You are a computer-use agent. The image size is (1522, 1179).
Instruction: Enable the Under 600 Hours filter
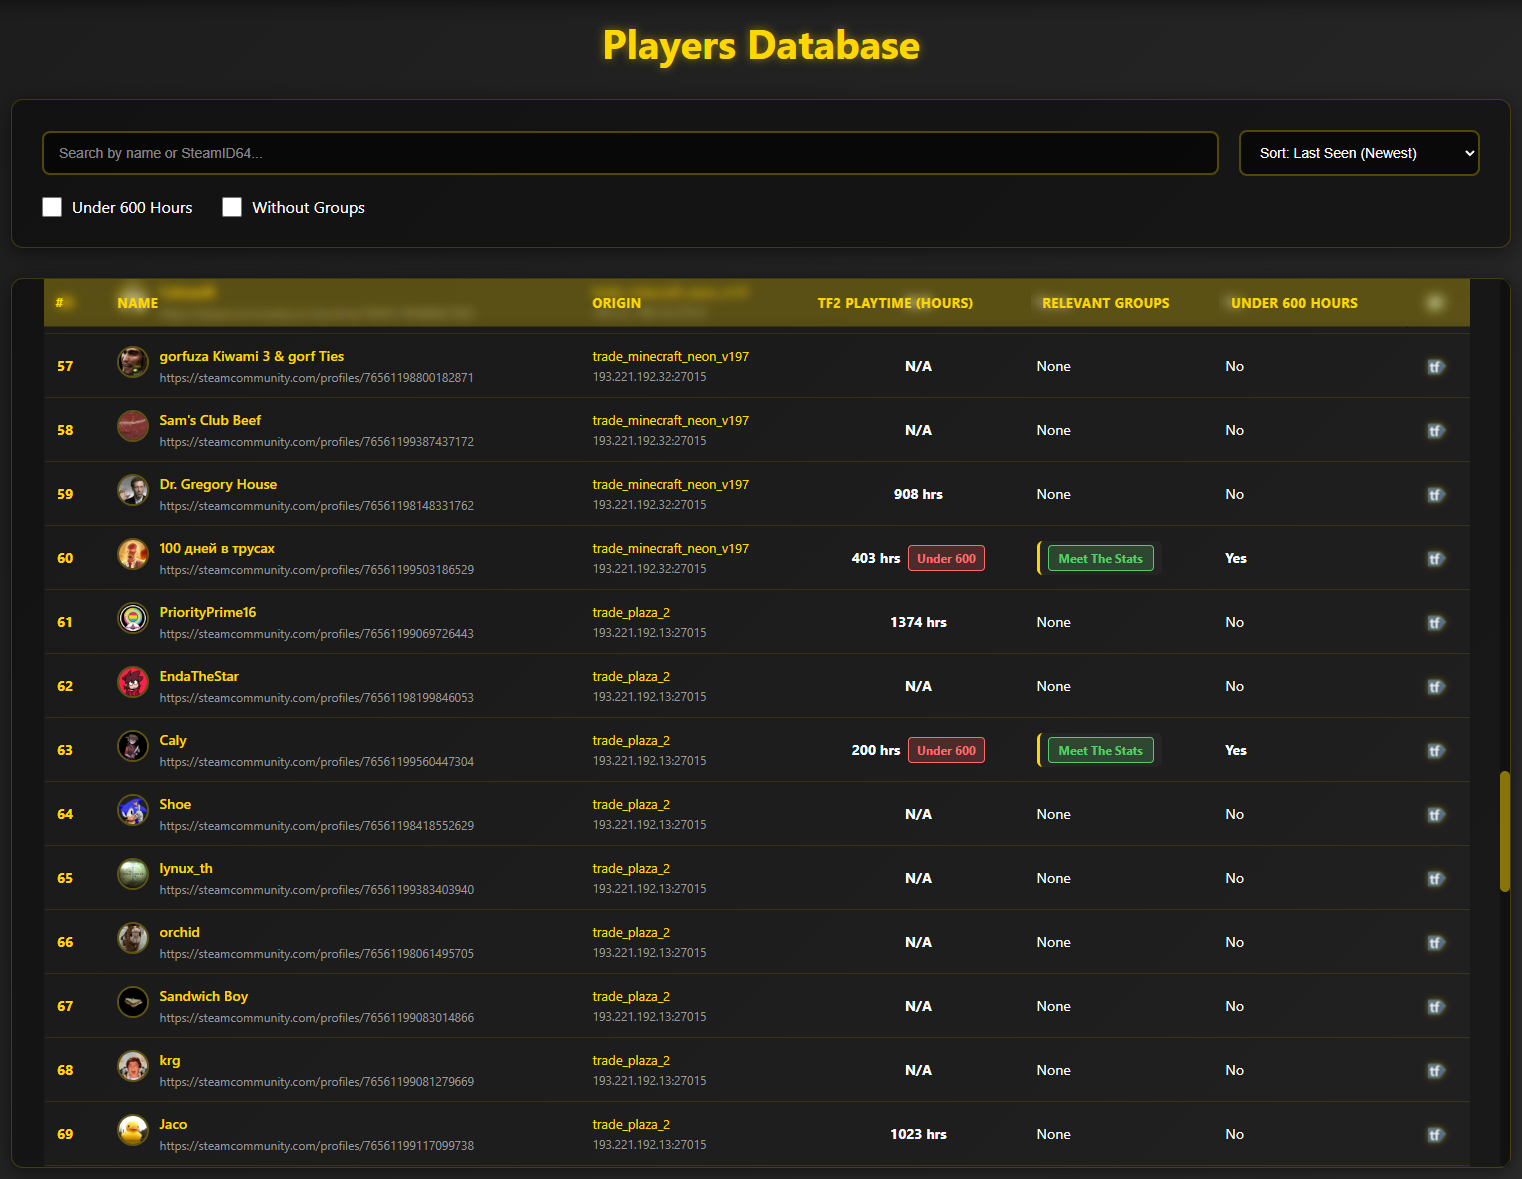pos(52,207)
